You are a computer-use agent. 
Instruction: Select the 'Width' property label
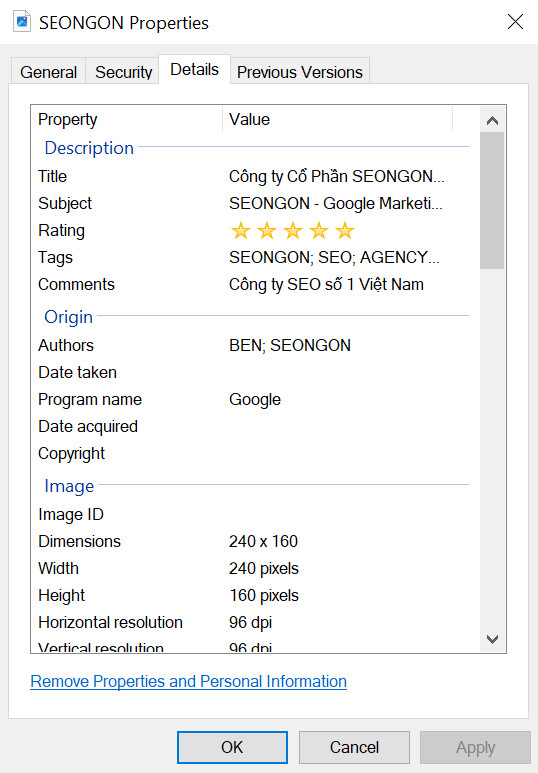coord(58,568)
